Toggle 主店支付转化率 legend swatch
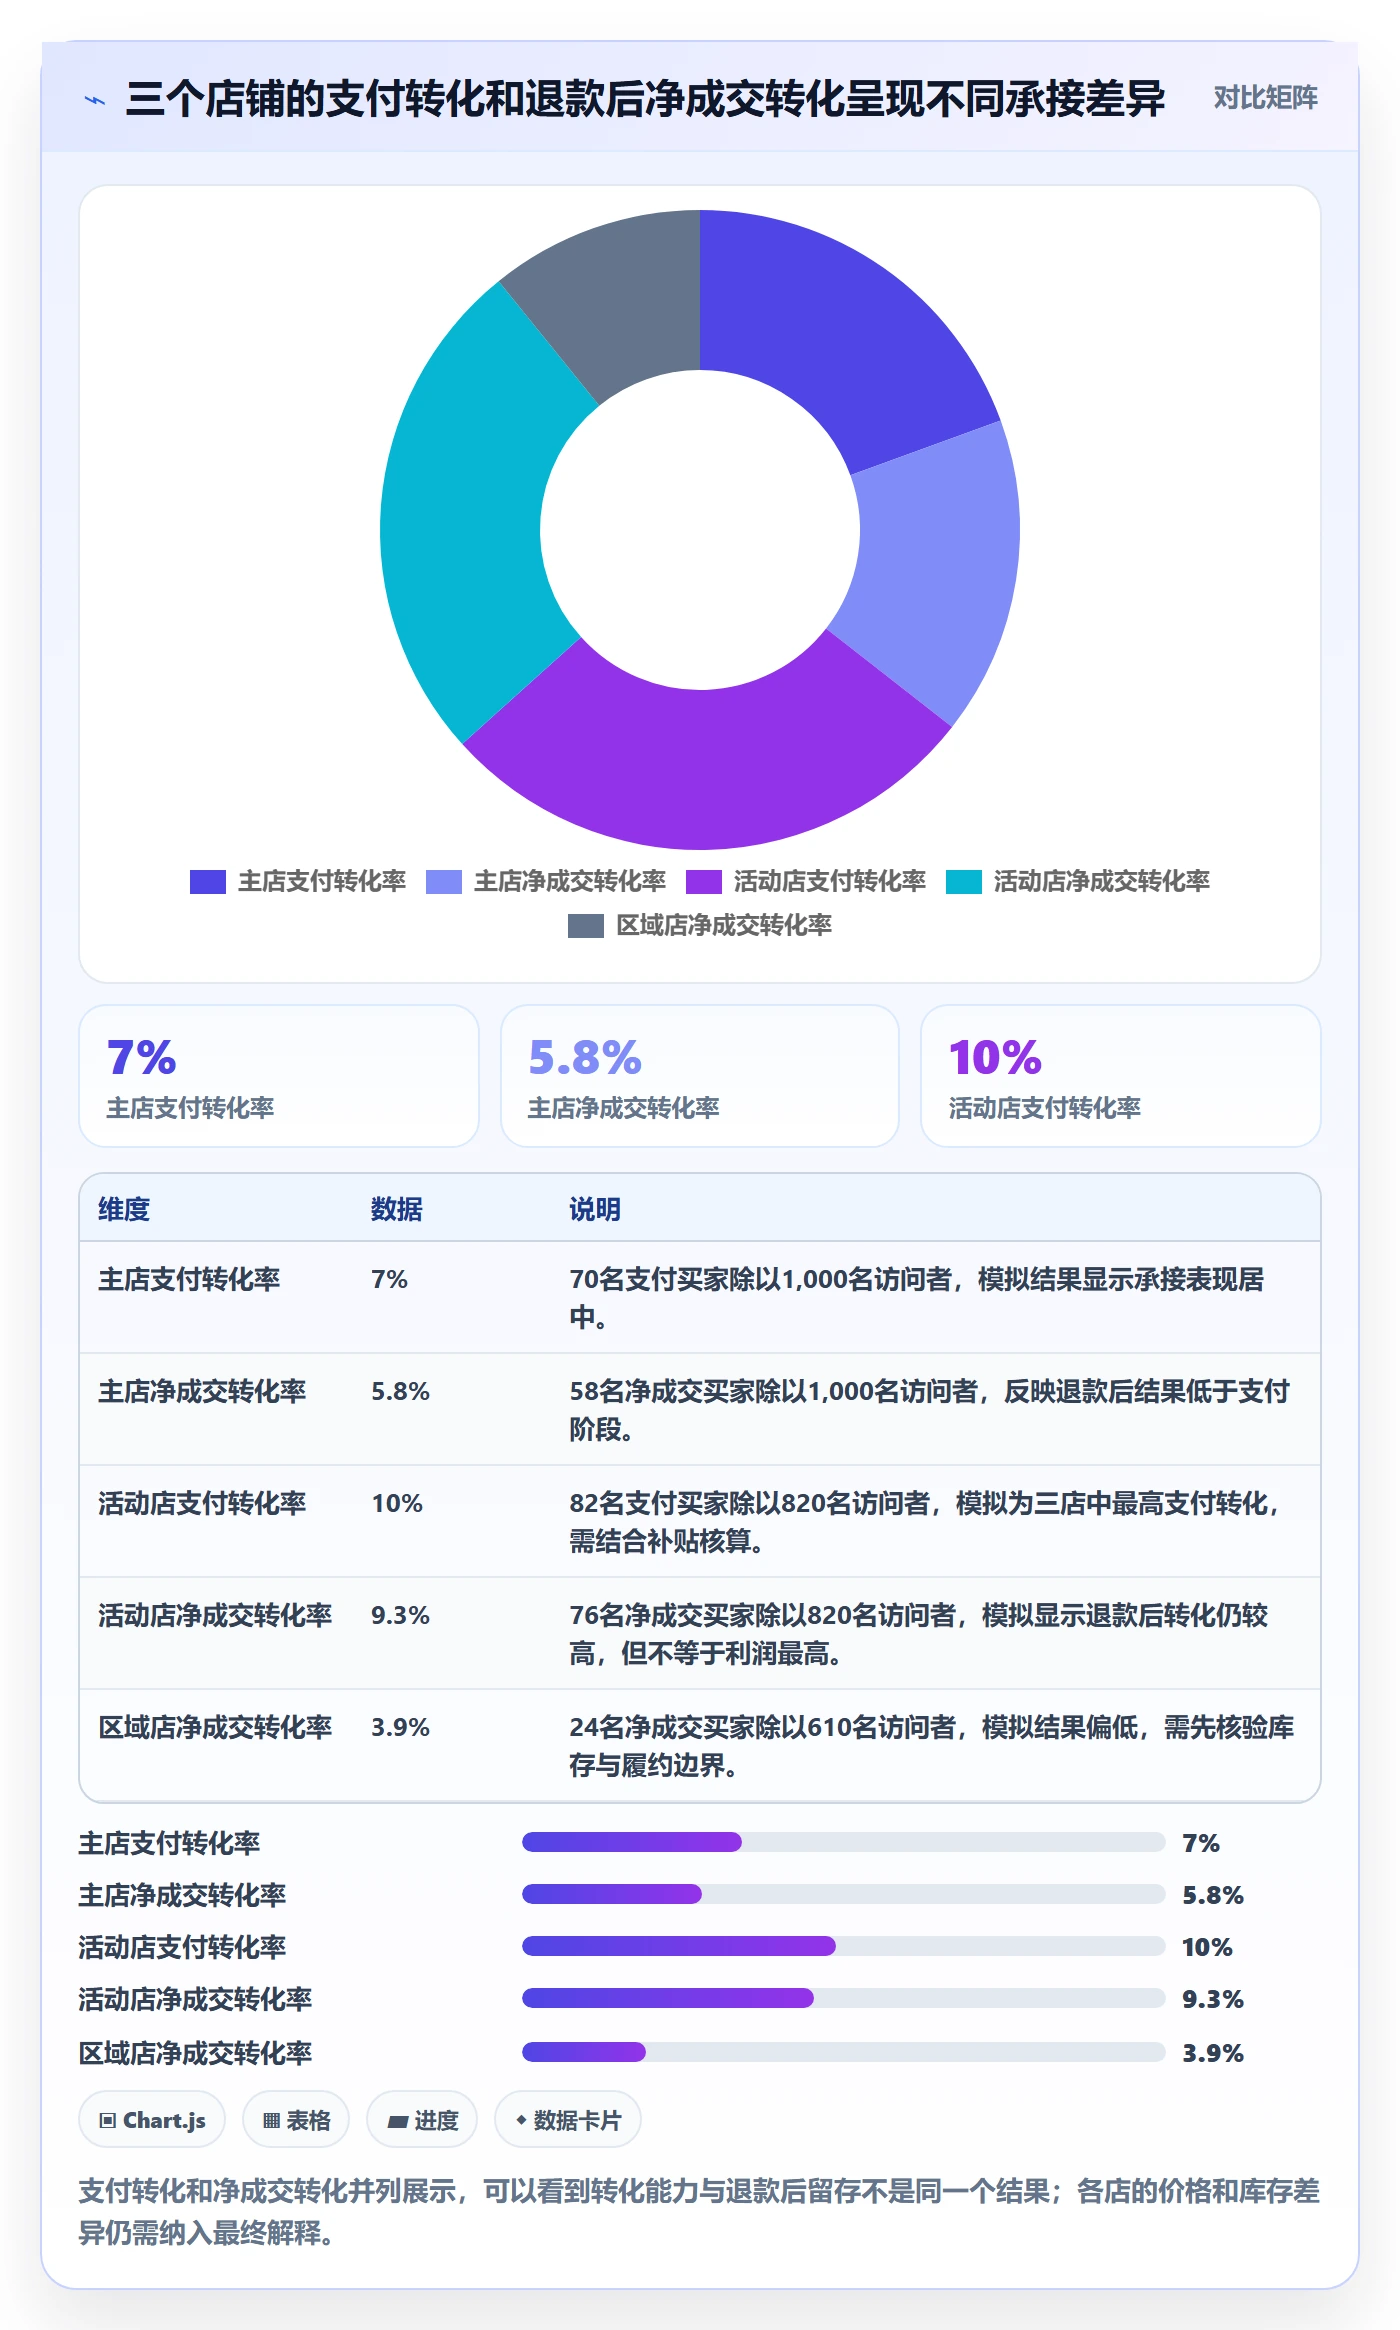Screen dimensions: 1400x2330 tap(208, 882)
